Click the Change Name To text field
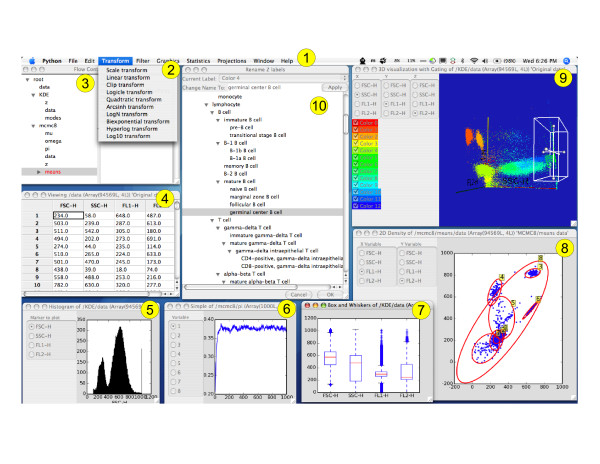This screenshot has width=600, height=464. coord(274,88)
